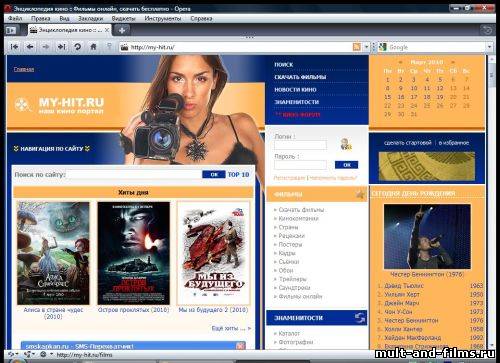Open the Закладки menu
Screen dimensions: 500x363
[x=90, y=18]
